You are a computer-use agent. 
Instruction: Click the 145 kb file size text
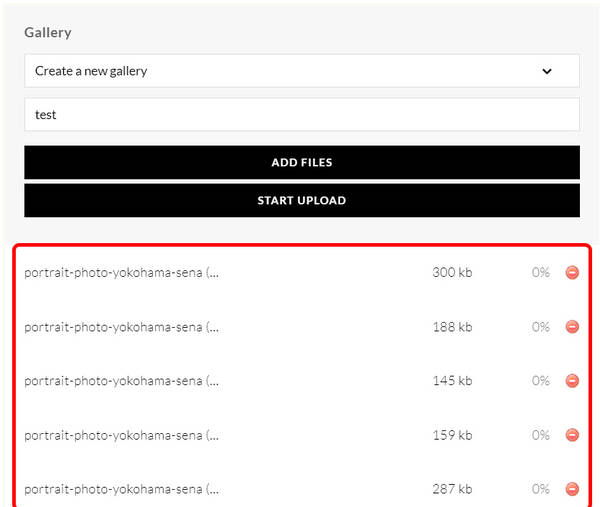452,380
